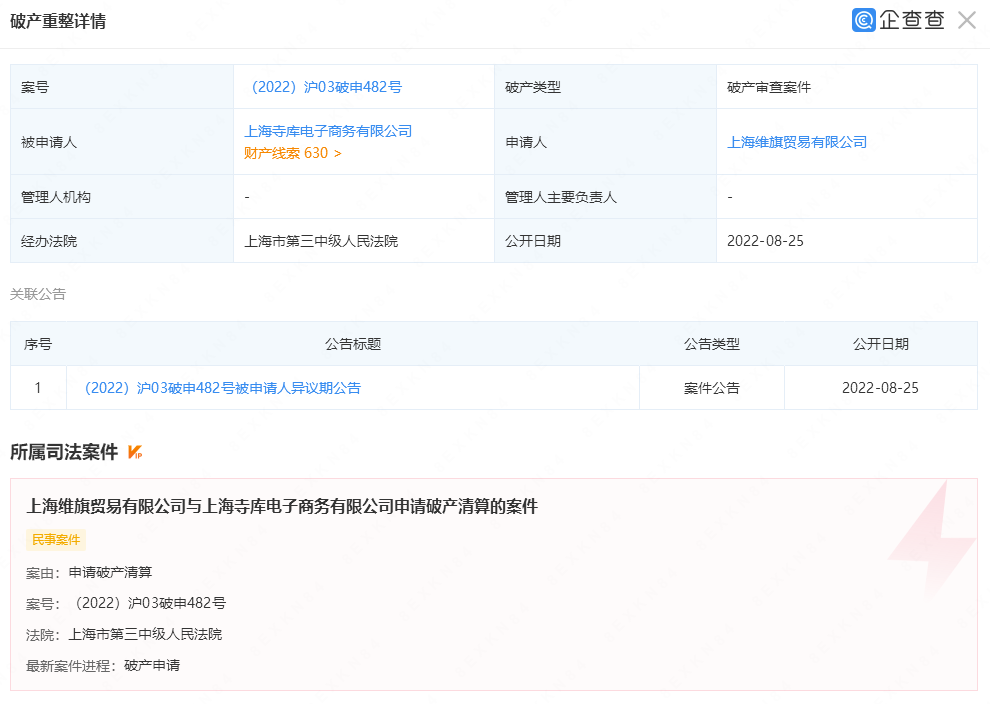The height and width of the screenshot is (704, 990).
Task: Open case number link (2022)沪03破申482号 in details table
Action: click(x=326, y=87)
